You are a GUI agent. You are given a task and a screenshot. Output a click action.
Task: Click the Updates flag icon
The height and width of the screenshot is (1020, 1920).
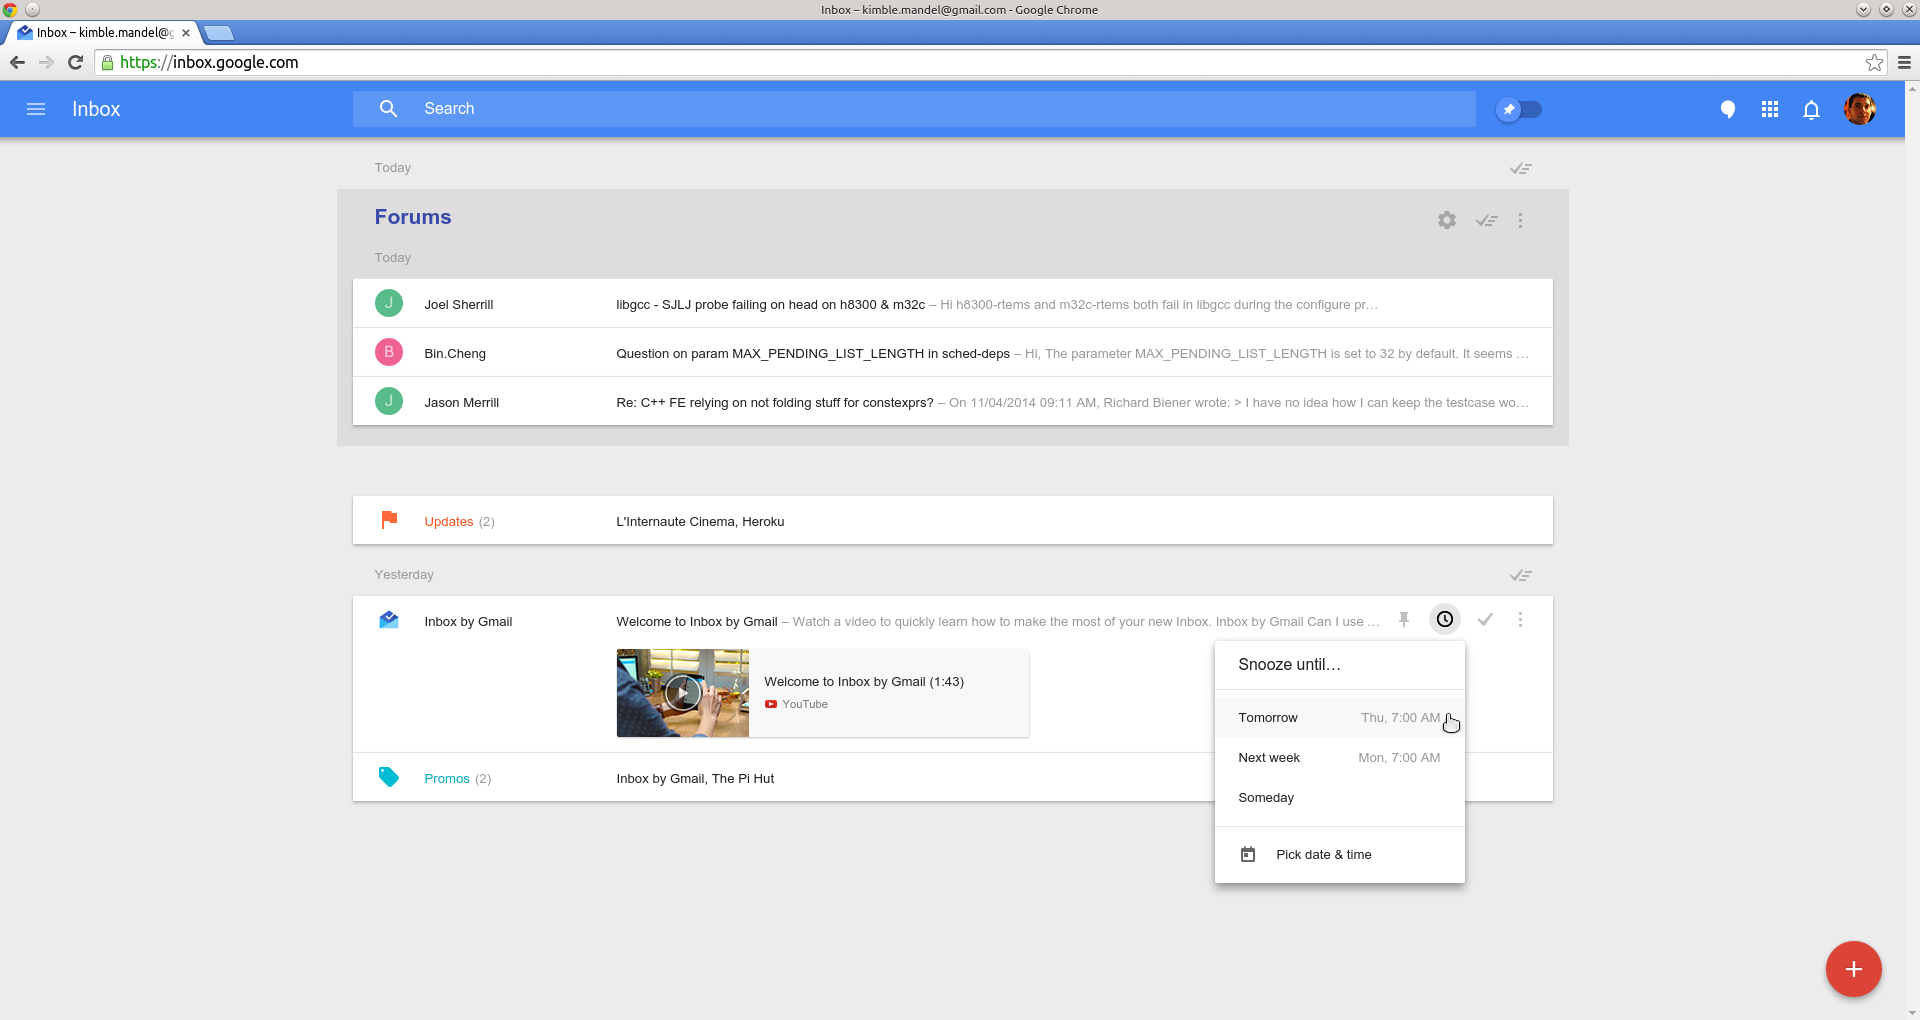(x=389, y=520)
